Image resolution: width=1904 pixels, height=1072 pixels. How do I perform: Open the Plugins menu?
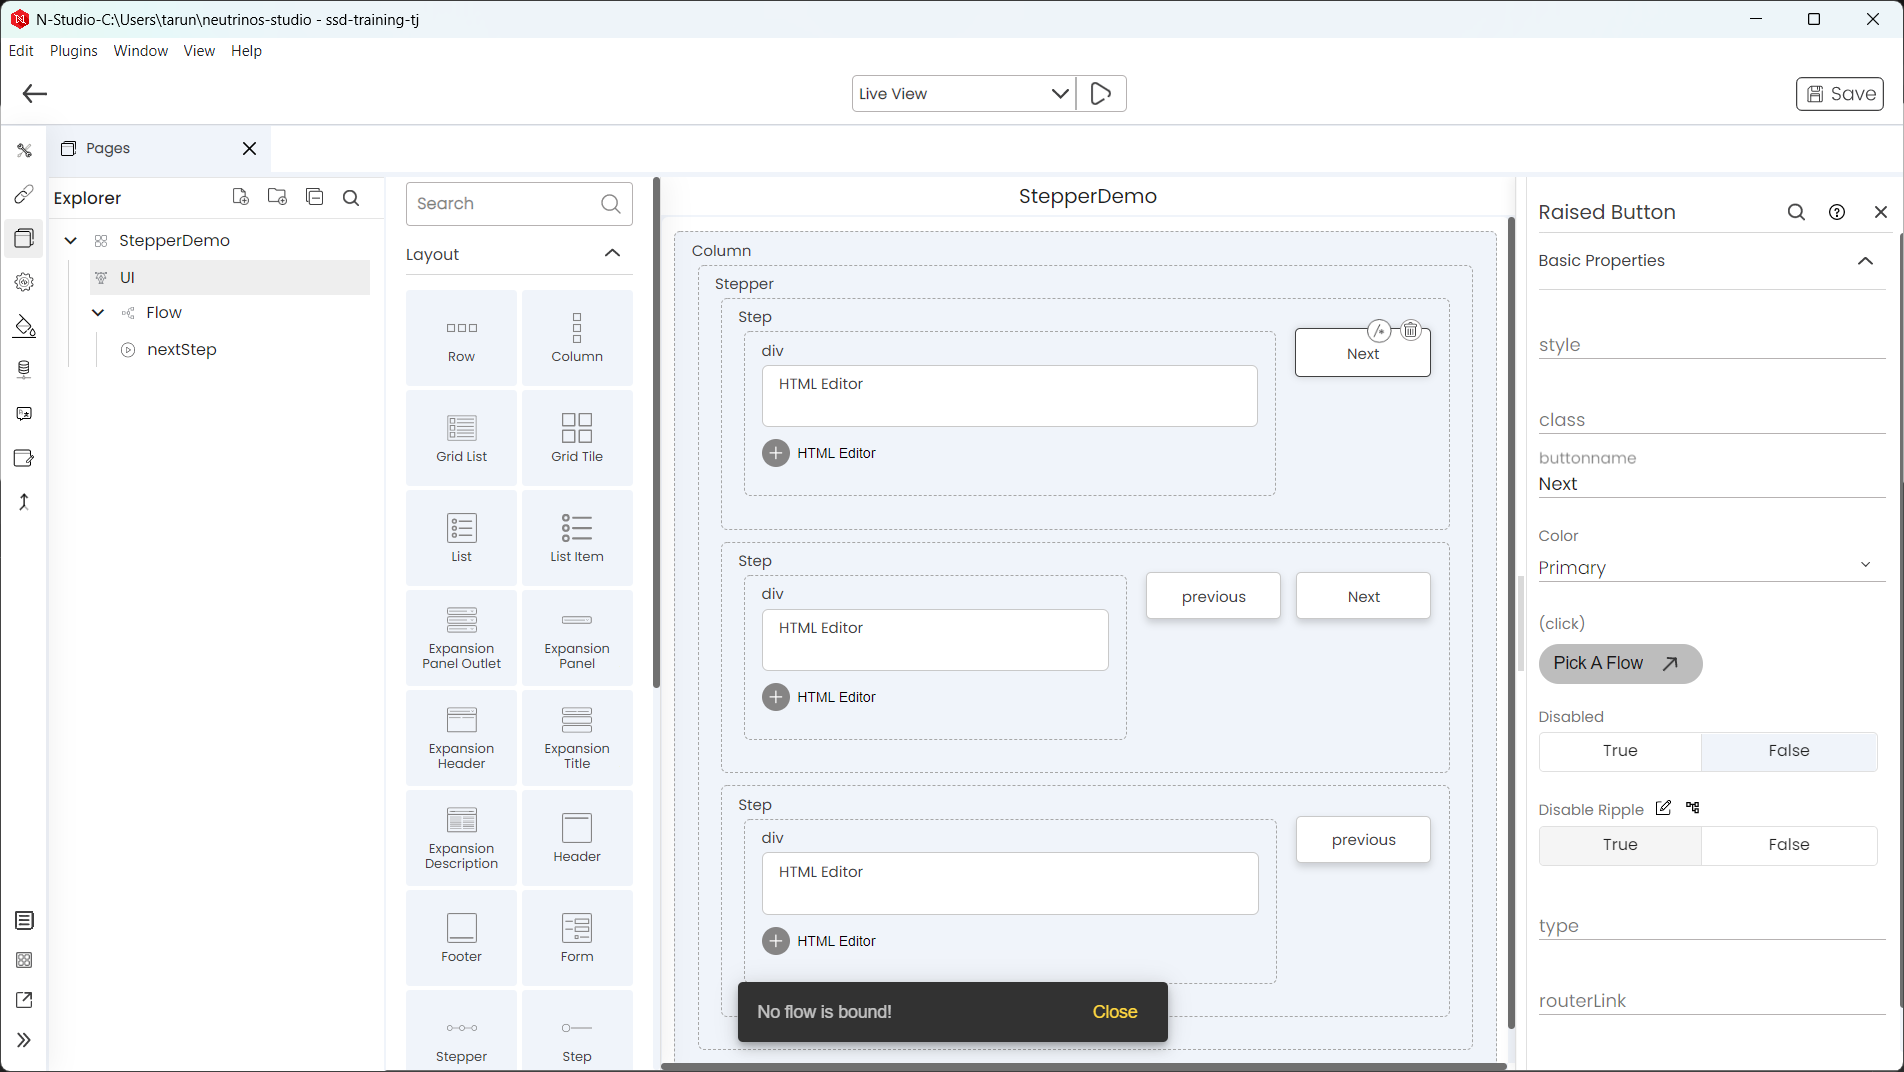click(x=74, y=51)
